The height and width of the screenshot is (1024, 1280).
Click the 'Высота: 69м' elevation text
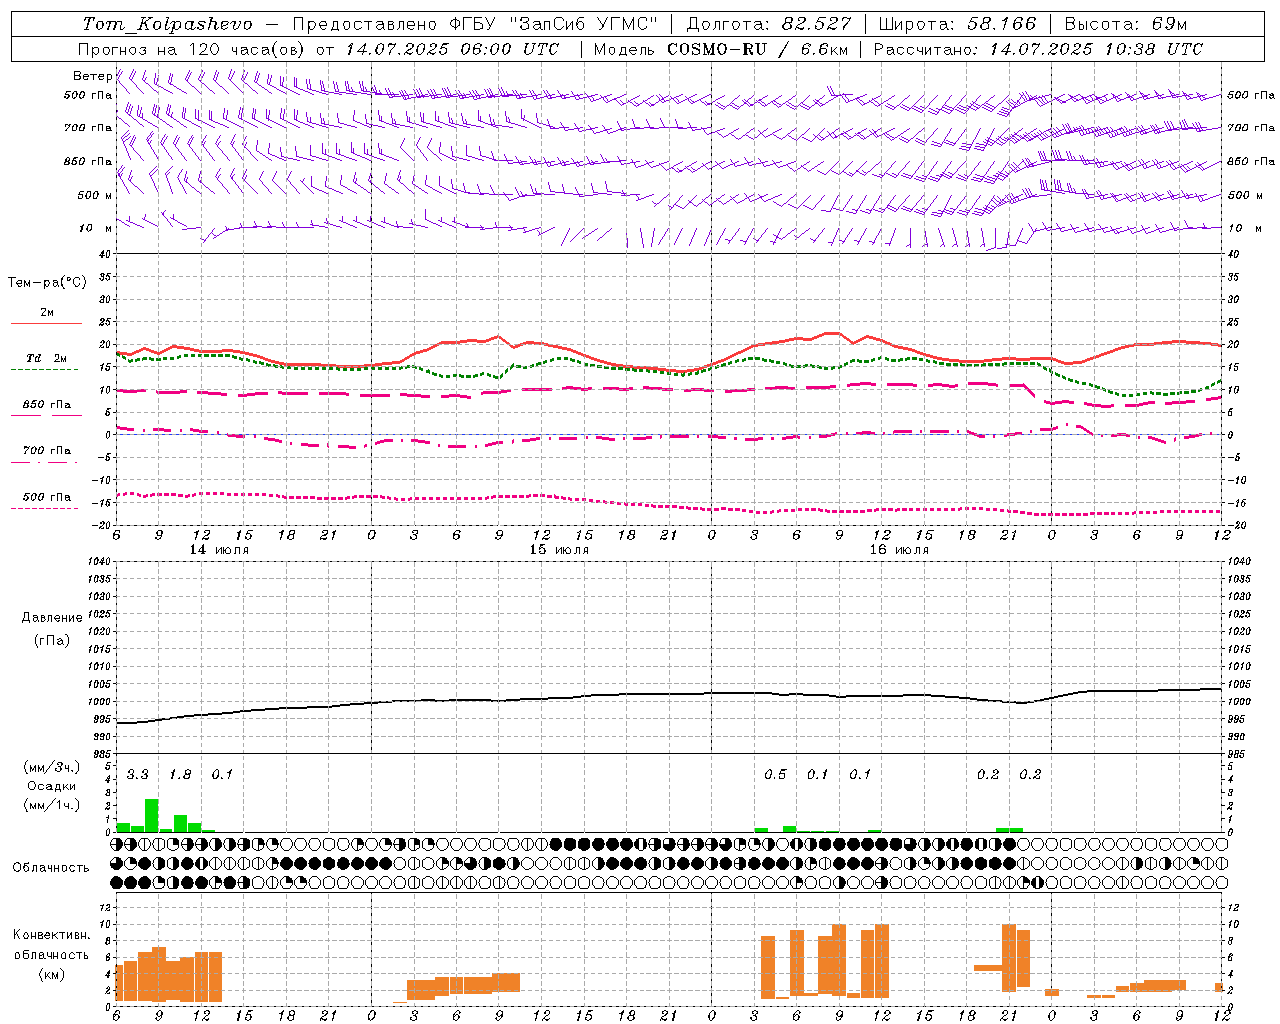(x=1126, y=24)
